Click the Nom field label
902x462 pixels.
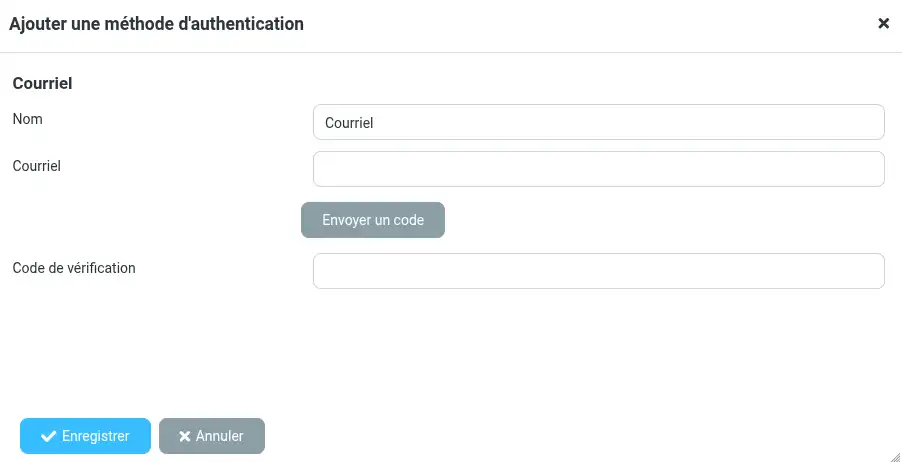tap(28, 119)
